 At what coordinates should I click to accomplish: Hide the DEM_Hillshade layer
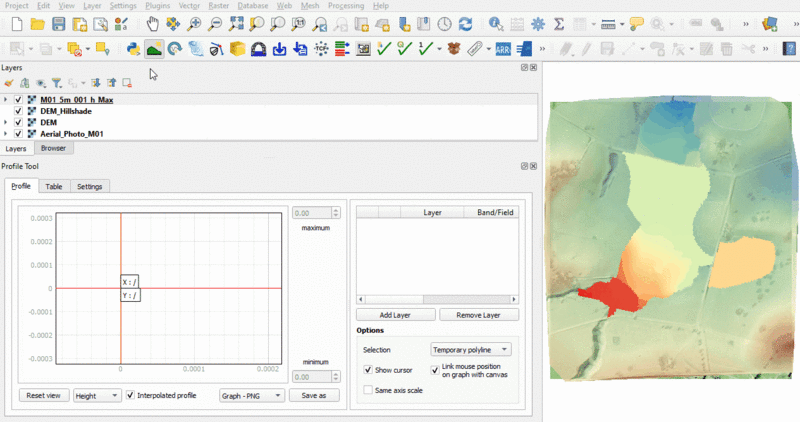[18, 111]
